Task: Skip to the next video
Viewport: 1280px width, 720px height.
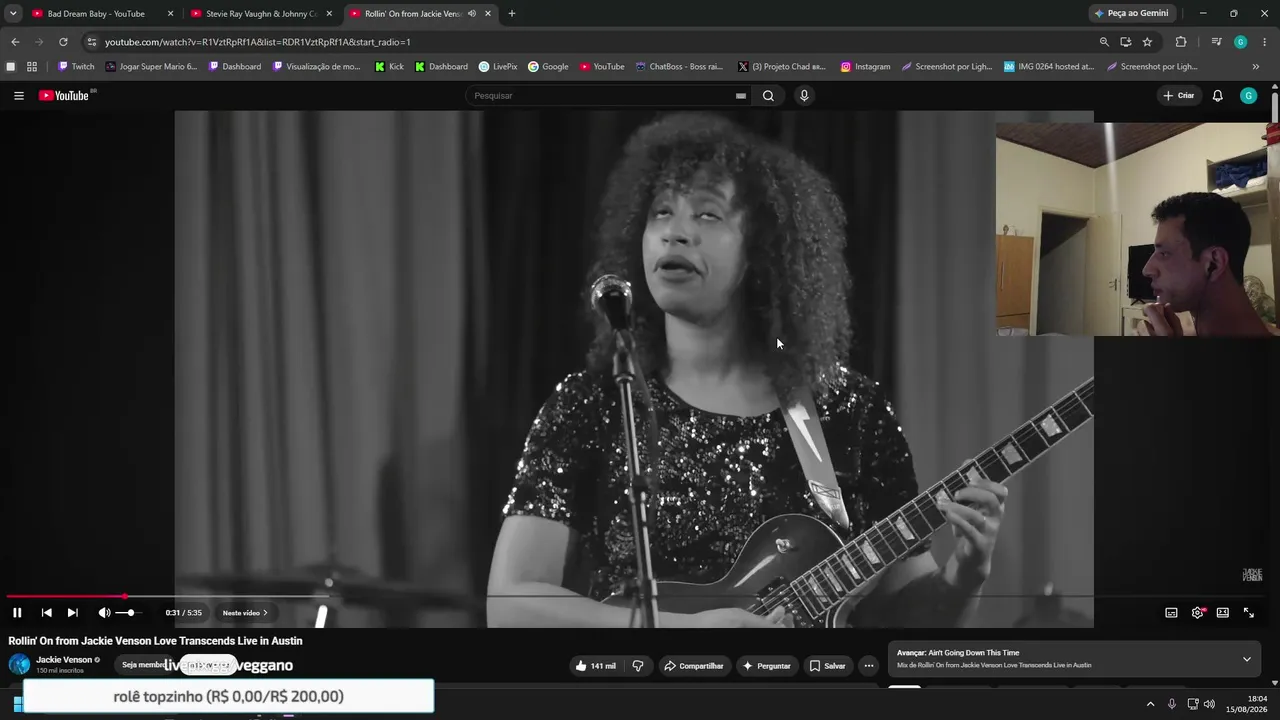Action: click(x=72, y=613)
